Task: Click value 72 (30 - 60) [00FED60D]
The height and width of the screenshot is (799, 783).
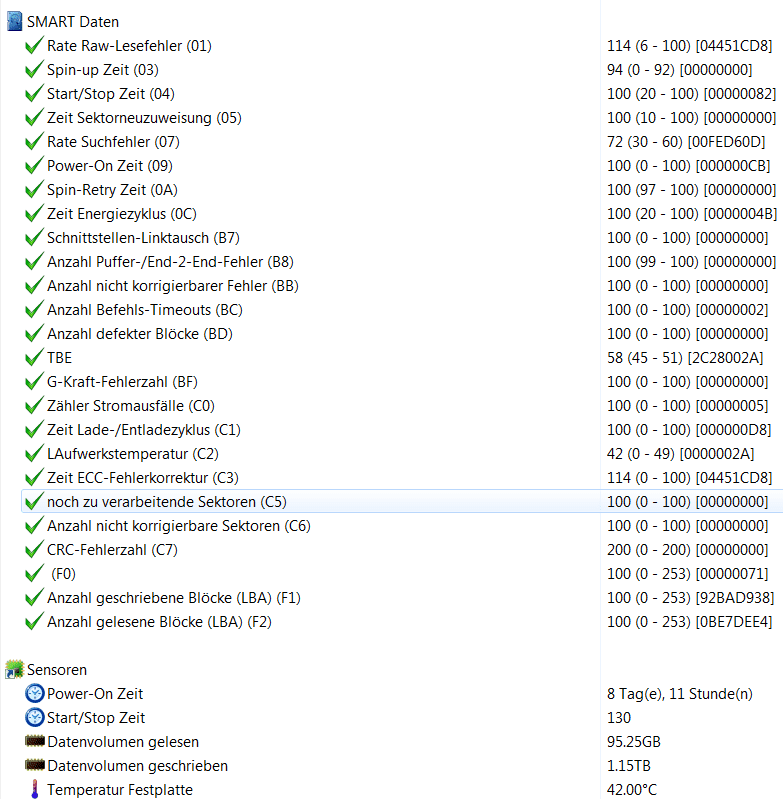Action: point(686,141)
